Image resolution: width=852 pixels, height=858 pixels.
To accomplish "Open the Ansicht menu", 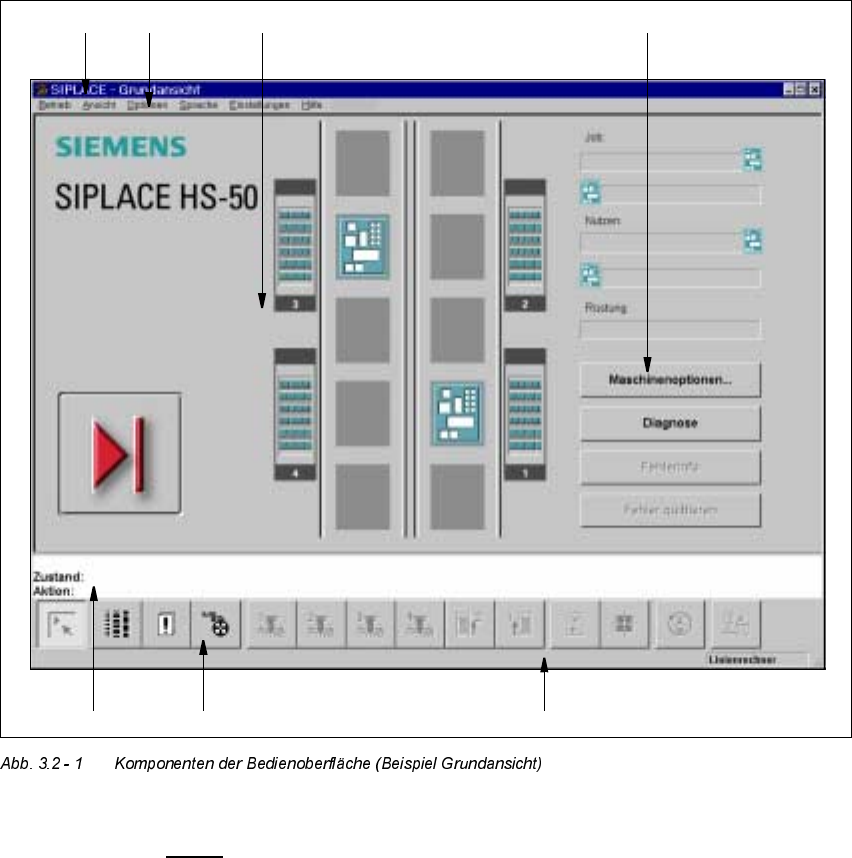I will (x=99, y=105).
